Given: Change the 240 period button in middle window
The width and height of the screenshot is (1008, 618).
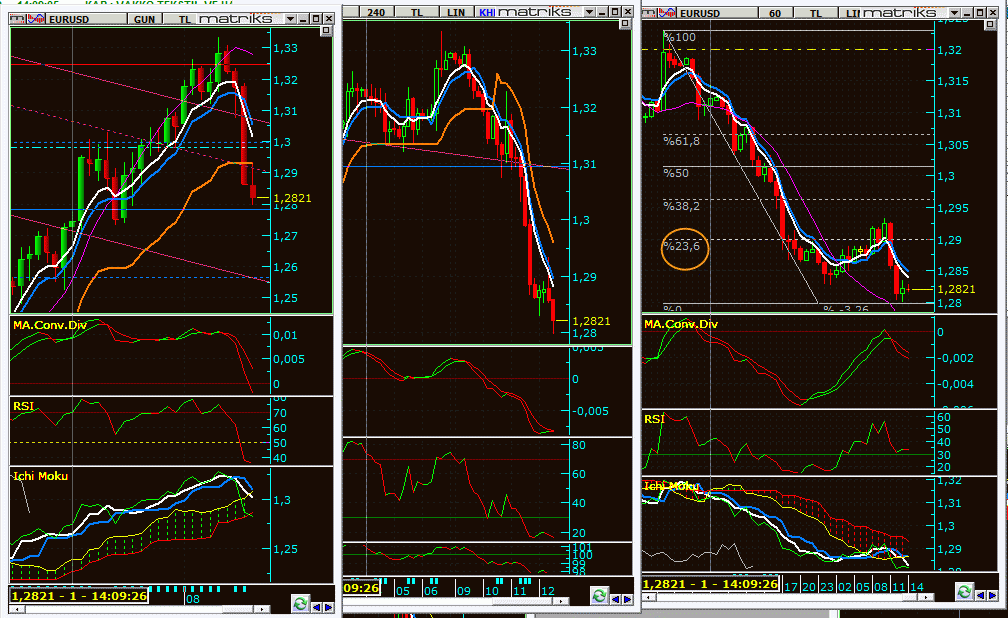Looking at the screenshot, I should [x=376, y=12].
